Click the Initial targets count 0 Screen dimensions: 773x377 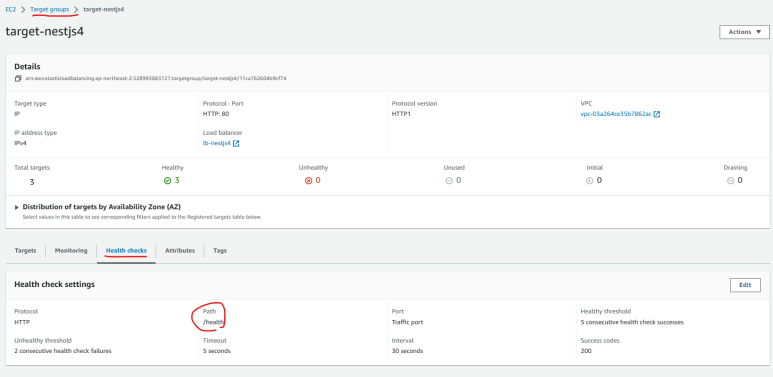[x=599, y=180]
